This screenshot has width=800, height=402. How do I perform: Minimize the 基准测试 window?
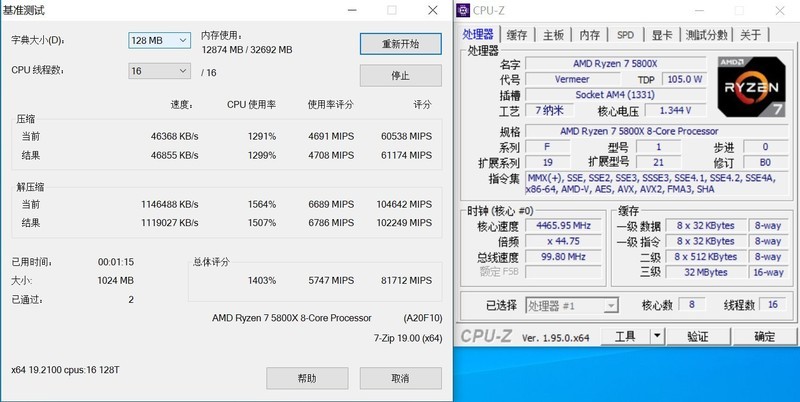[x=352, y=10]
